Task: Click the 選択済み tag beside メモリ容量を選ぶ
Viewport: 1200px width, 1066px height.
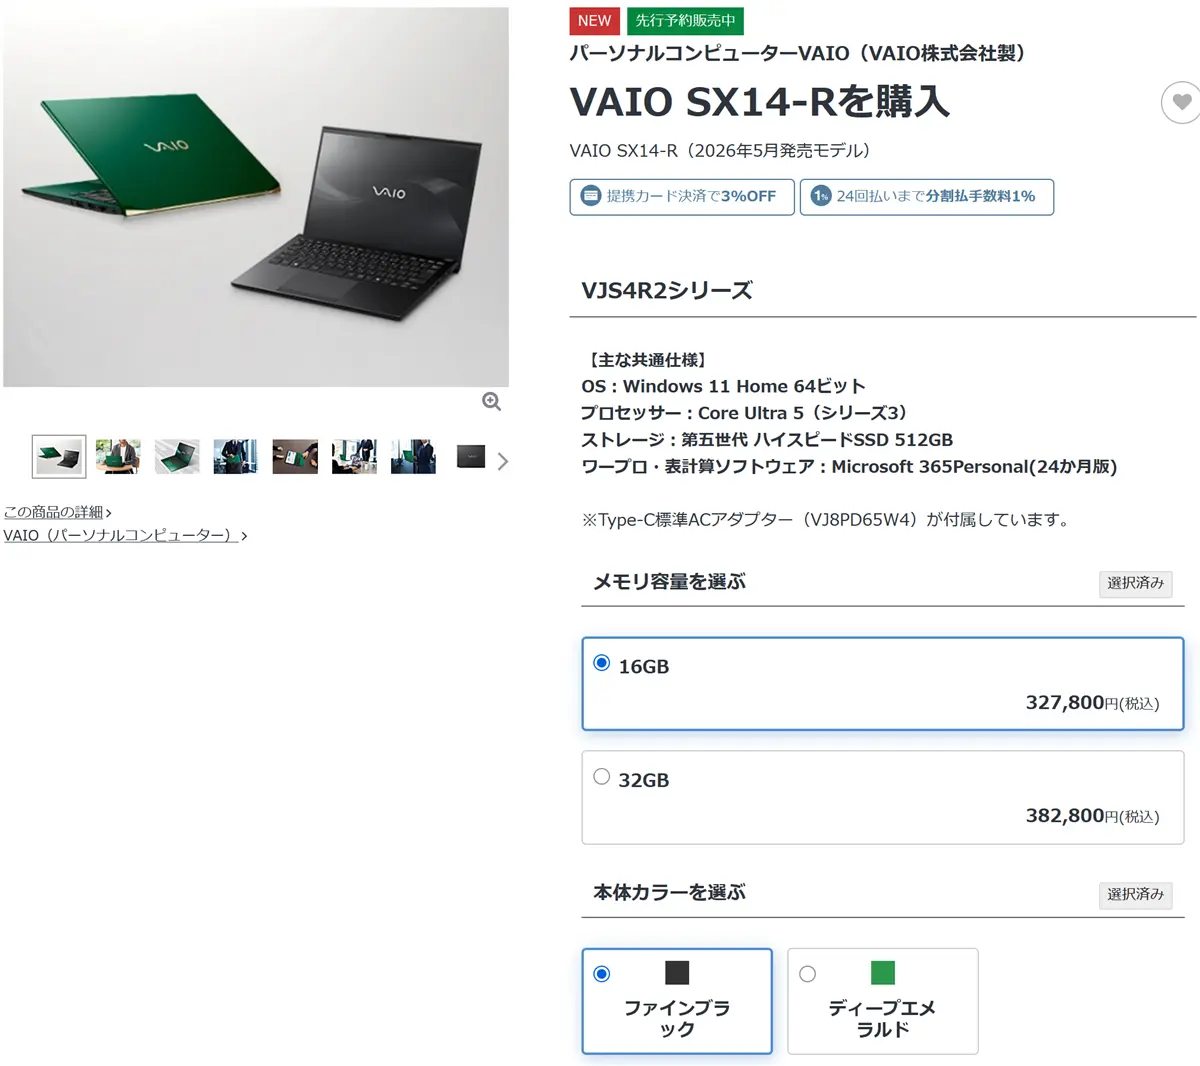Action: click(1135, 583)
